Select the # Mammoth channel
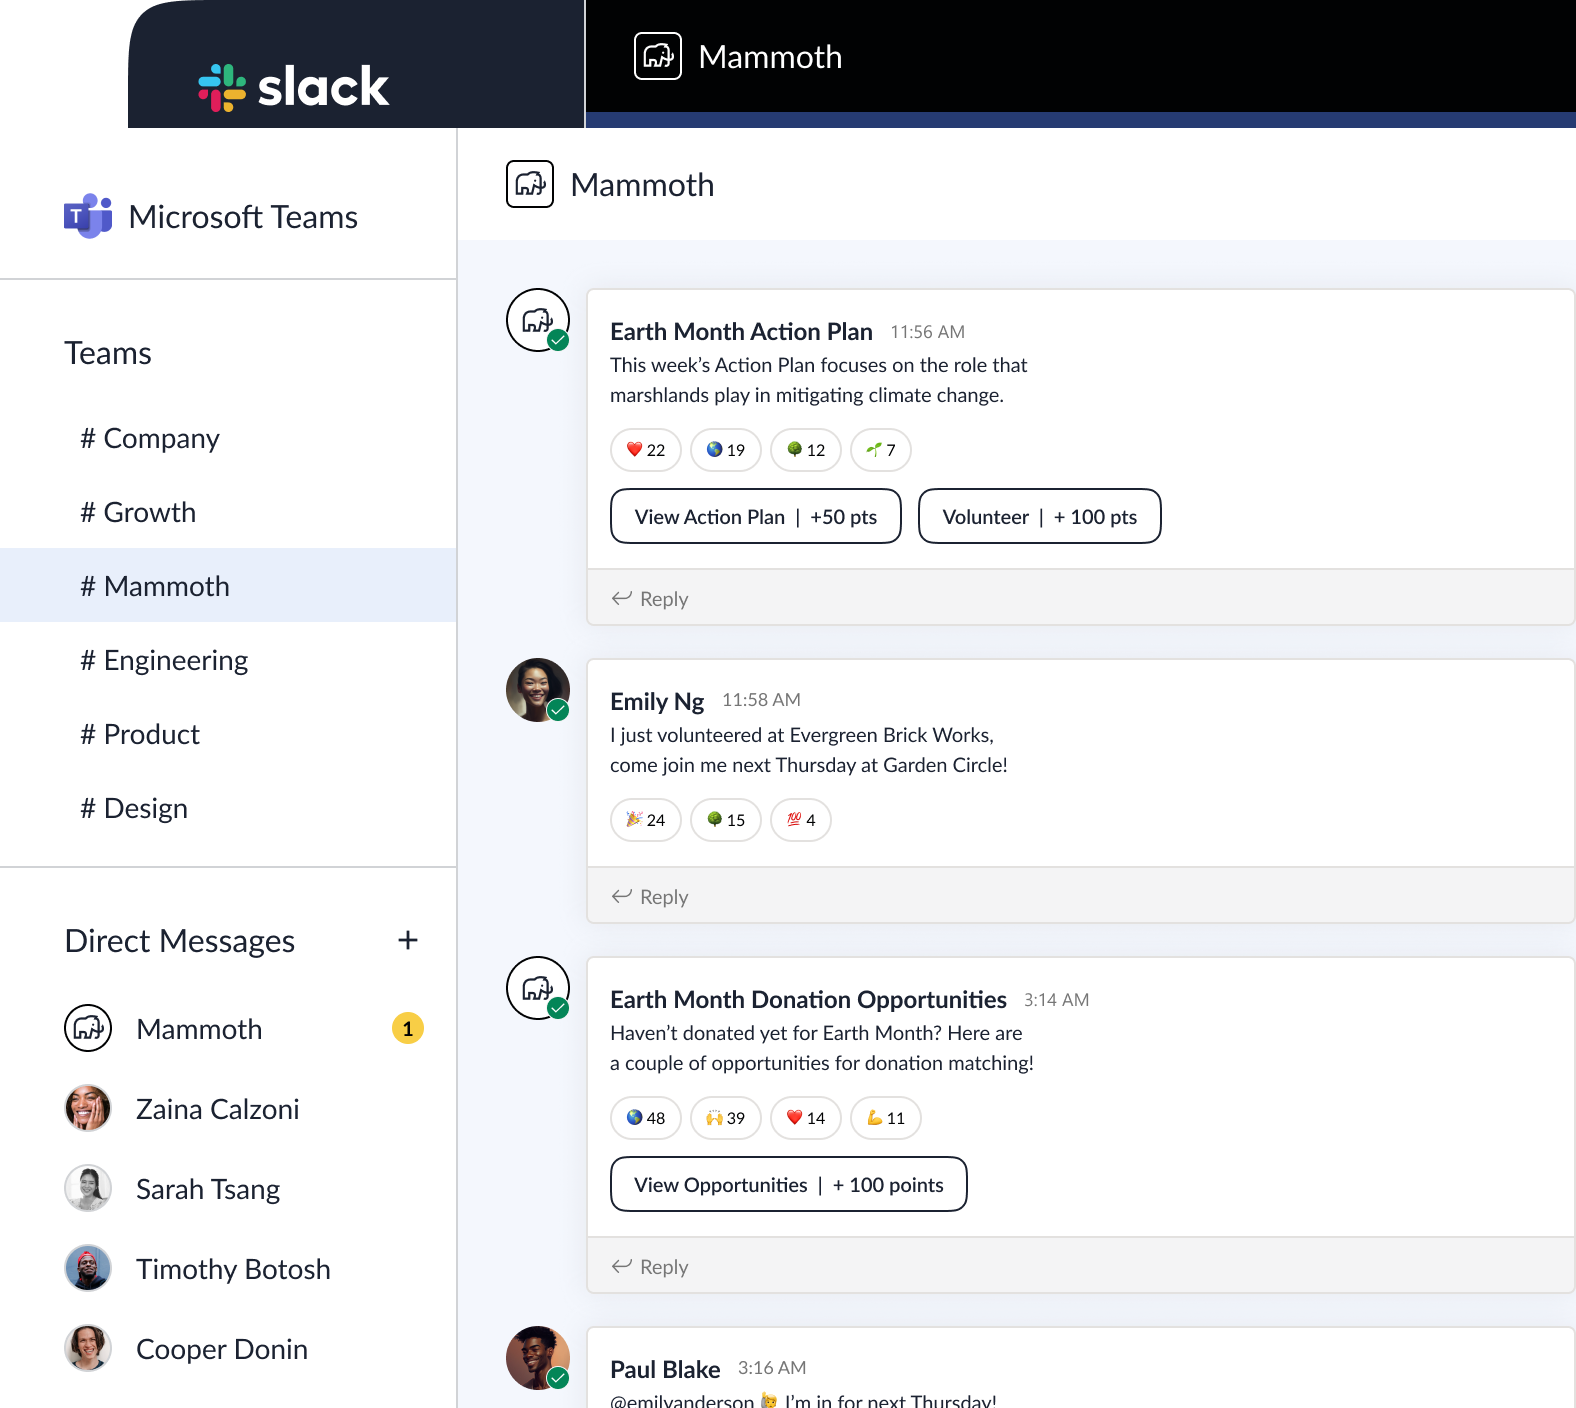 click(228, 585)
